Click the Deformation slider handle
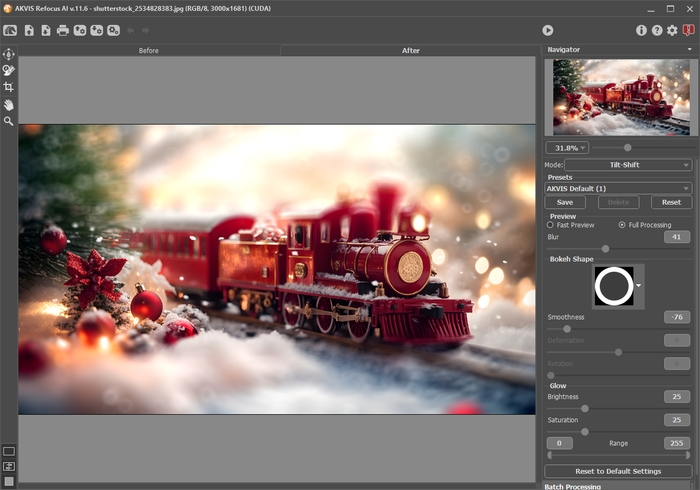 (618, 353)
